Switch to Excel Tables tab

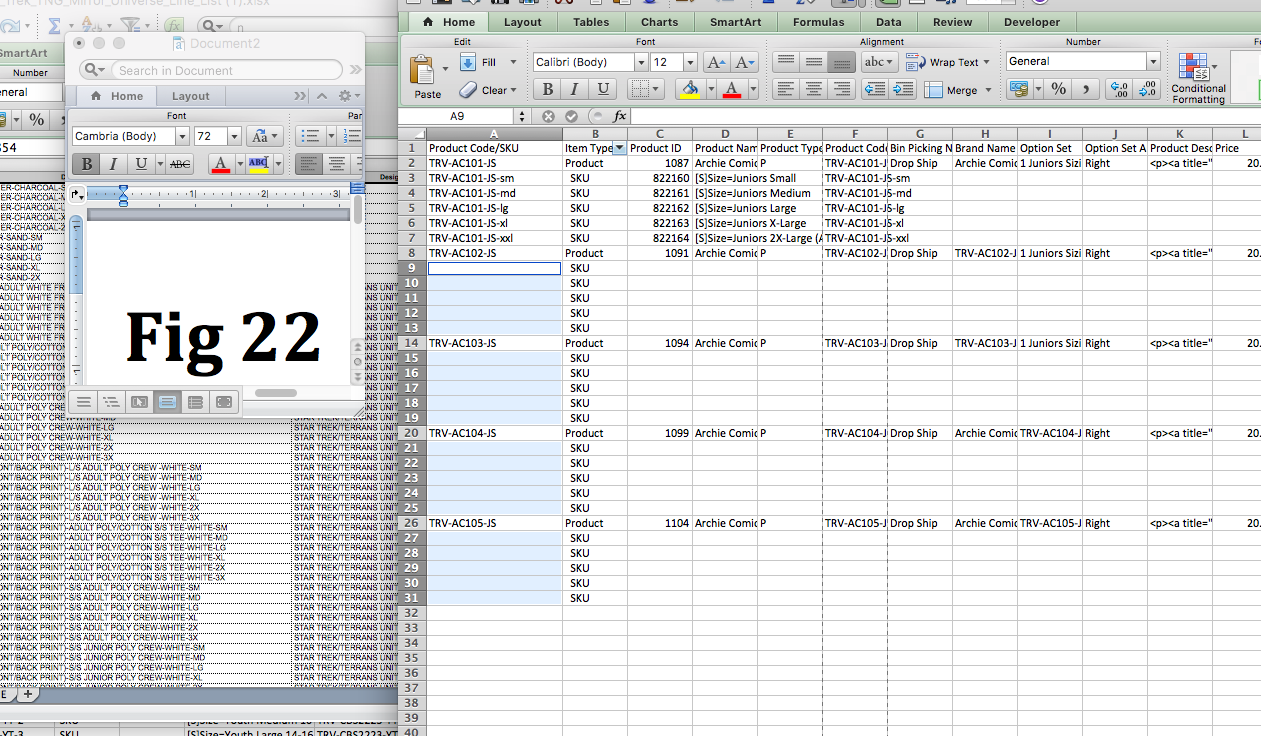point(591,22)
